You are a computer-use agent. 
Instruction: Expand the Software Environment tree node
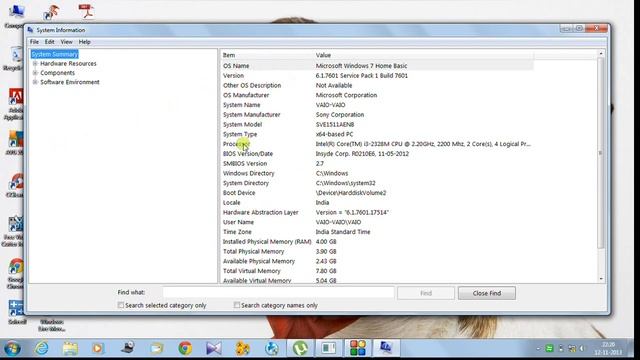[35, 82]
